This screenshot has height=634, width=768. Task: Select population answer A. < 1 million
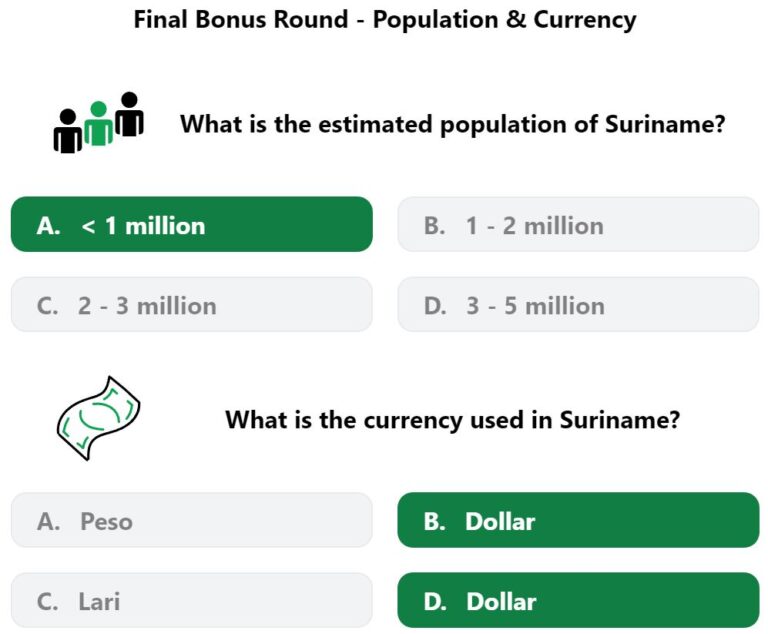pyautogui.click(x=192, y=224)
